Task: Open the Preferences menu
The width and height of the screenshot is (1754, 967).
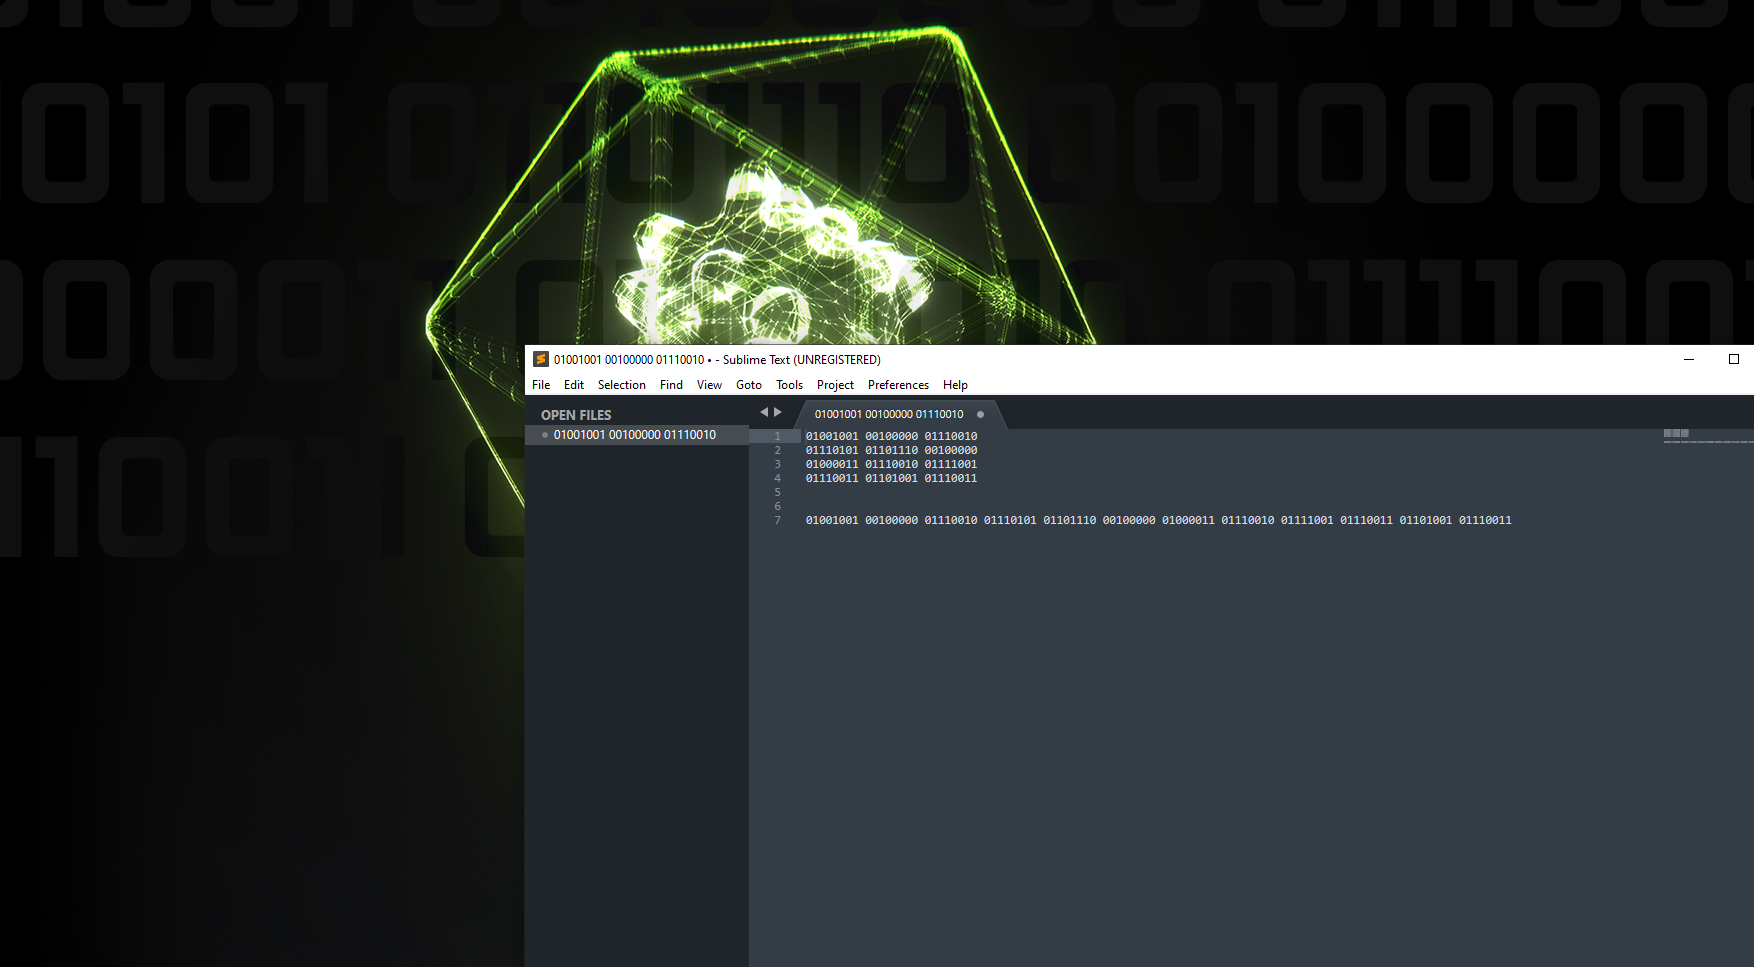Action: [x=898, y=385]
